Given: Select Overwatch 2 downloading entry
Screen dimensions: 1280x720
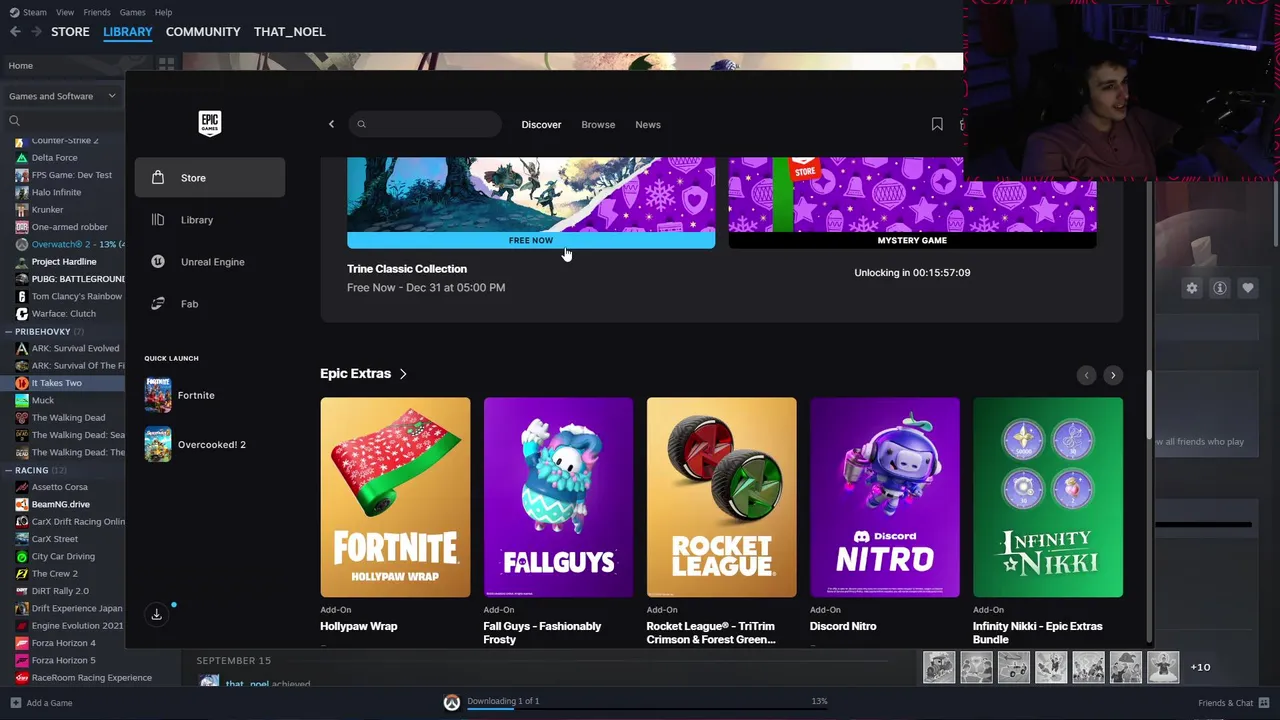Looking at the screenshot, I should click(x=70, y=244).
